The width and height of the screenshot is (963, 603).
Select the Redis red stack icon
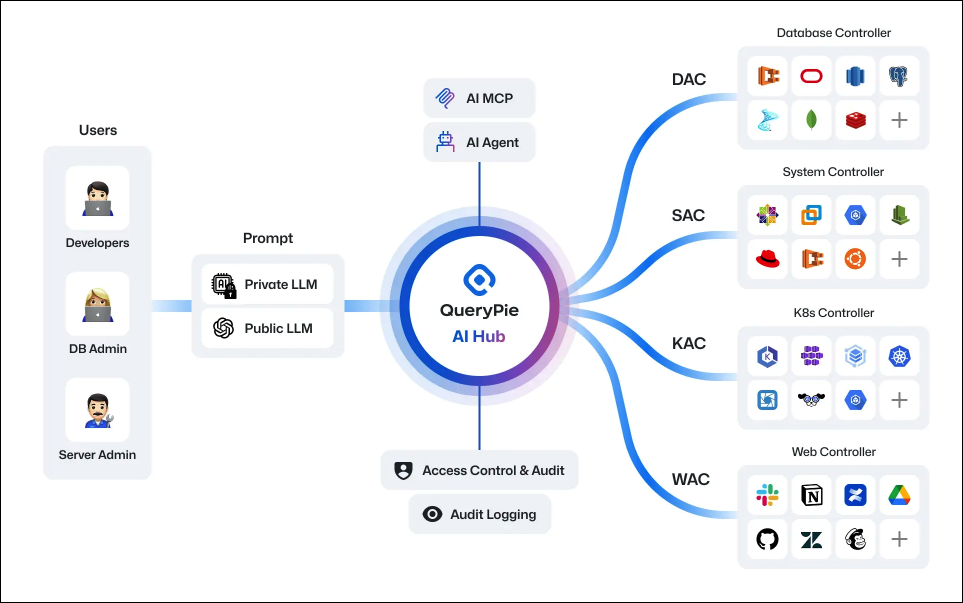pyautogui.click(x=855, y=120)
